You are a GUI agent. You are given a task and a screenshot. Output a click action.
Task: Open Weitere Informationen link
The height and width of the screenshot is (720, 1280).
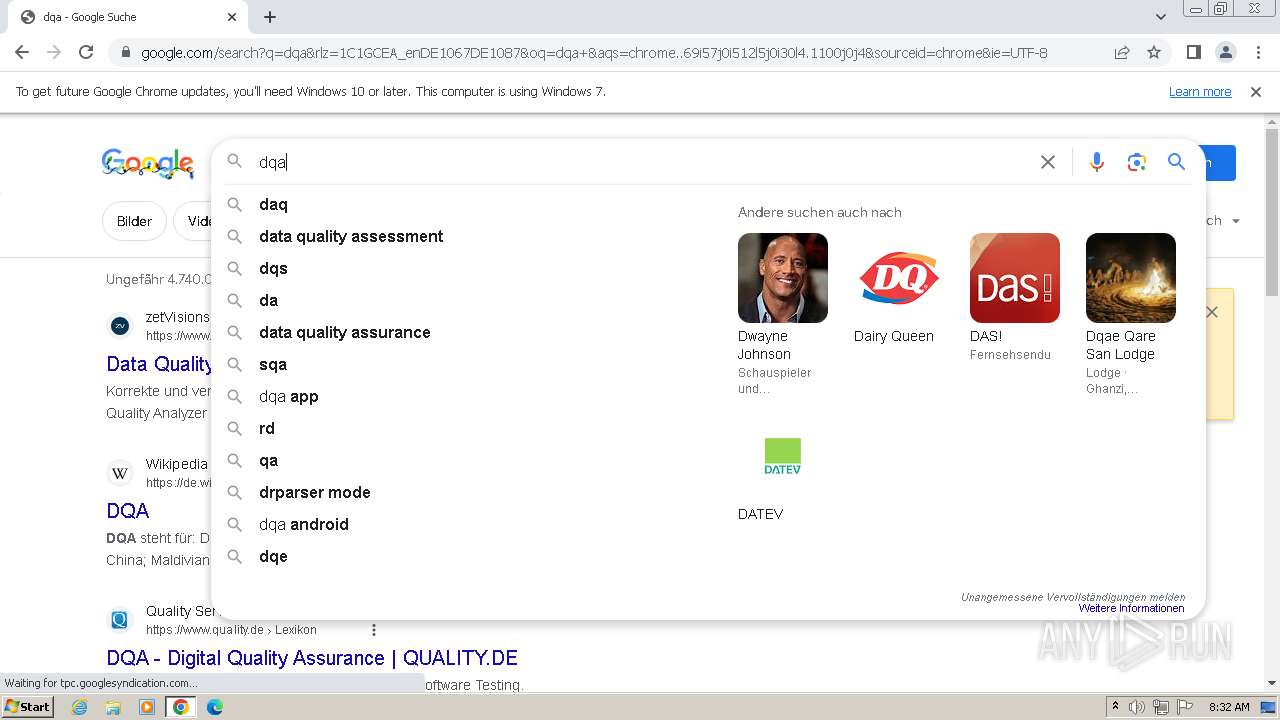point(1131,608)
